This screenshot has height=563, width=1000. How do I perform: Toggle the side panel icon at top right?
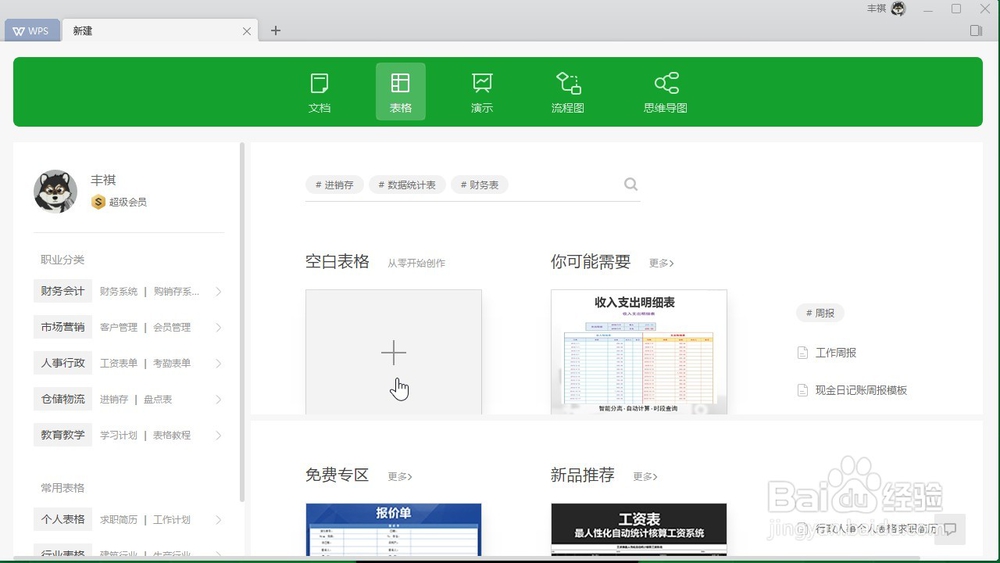click(976, 31)
